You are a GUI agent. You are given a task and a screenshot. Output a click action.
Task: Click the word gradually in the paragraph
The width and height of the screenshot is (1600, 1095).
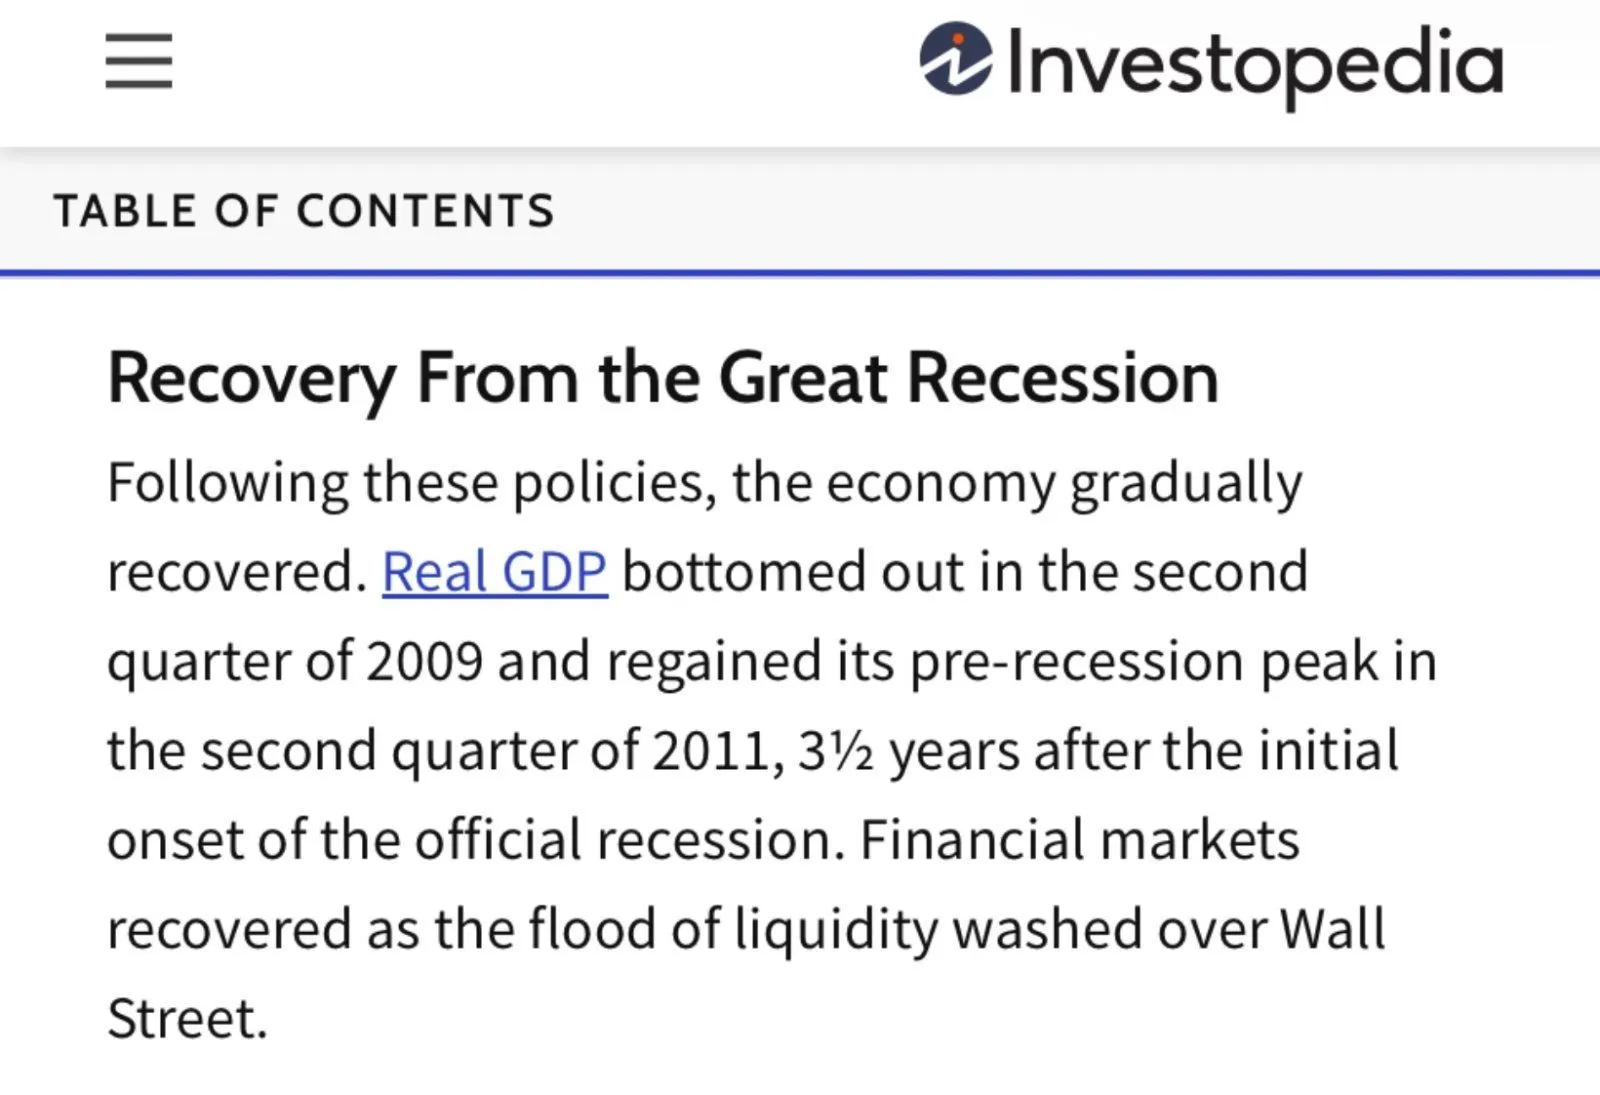pyautogui.click(x=1186, y=483)
